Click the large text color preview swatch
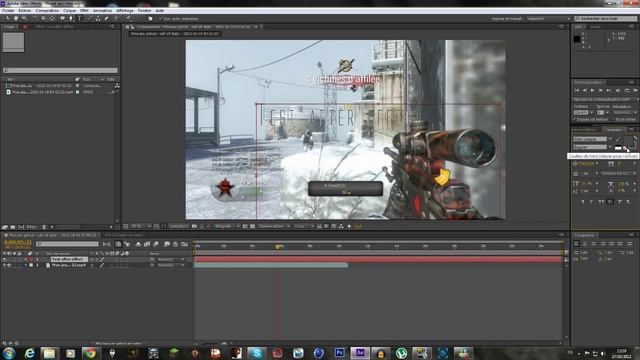 (x=629, y=141)
